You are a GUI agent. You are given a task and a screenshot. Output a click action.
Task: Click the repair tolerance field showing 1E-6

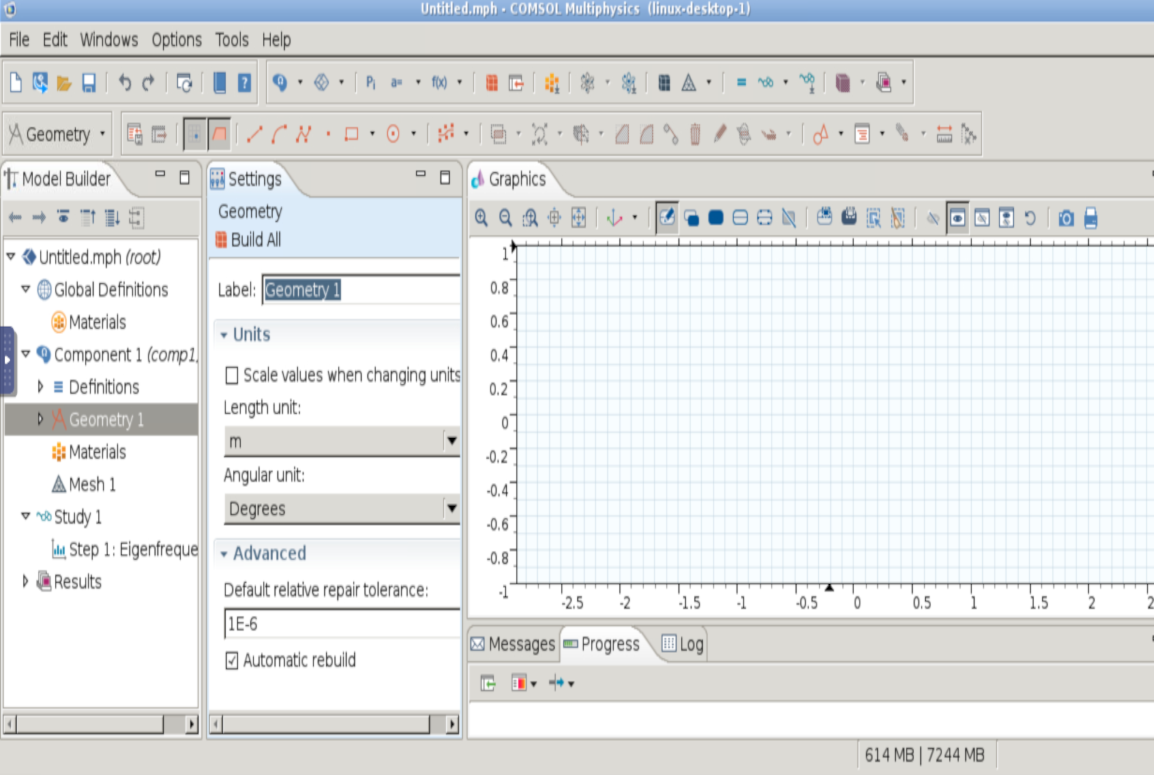tap(342, 624)
